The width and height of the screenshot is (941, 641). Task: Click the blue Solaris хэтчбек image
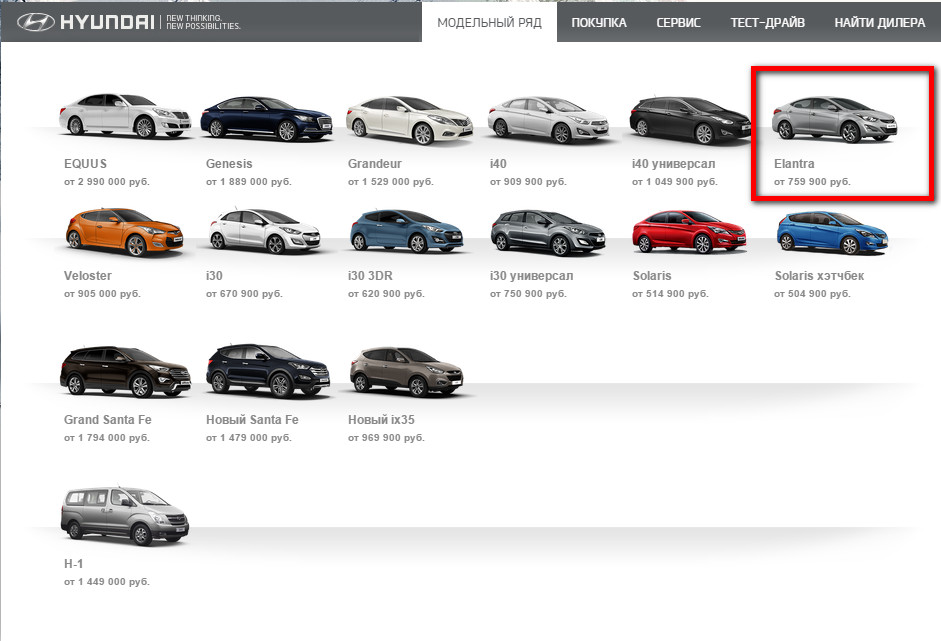click(x=832, y=232)
